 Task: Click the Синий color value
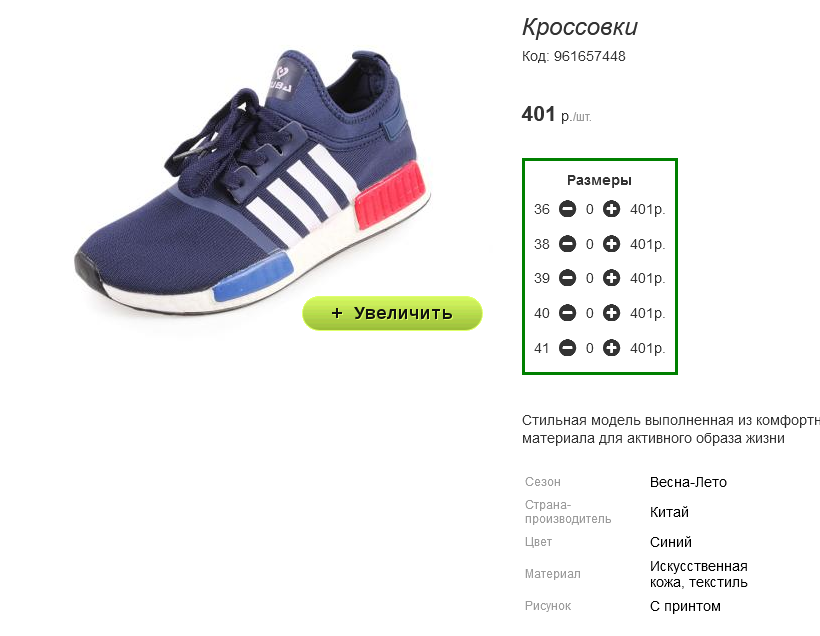(x=670, y=542)
